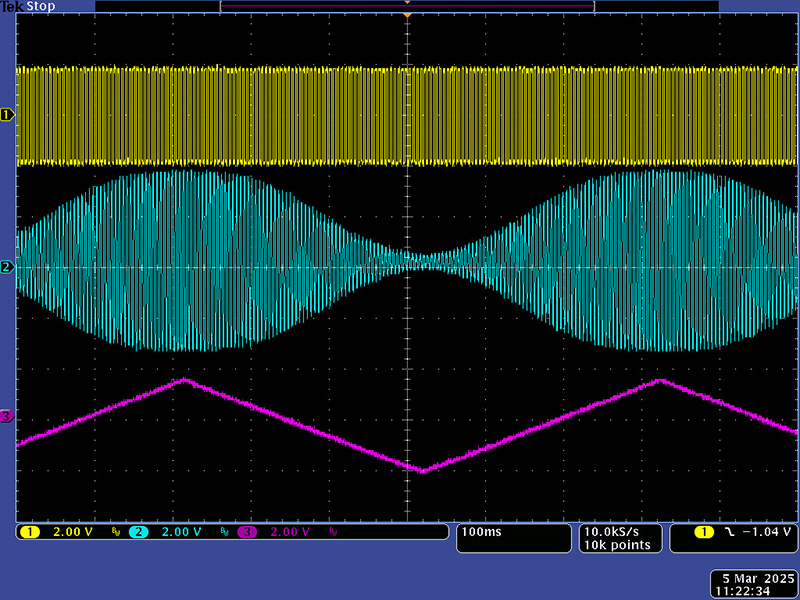Click the magenta channel 3 badge in readout
The image size is (800, 600).
coord(246,532)
